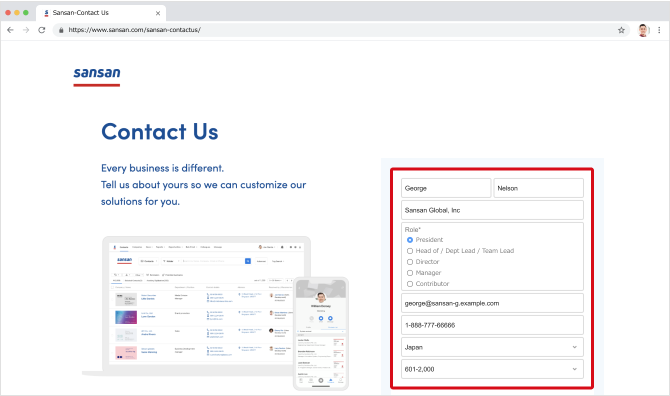Click the company field Sansan Global, Inc
This screenshot has width=670, height=396.
point(492,210)
